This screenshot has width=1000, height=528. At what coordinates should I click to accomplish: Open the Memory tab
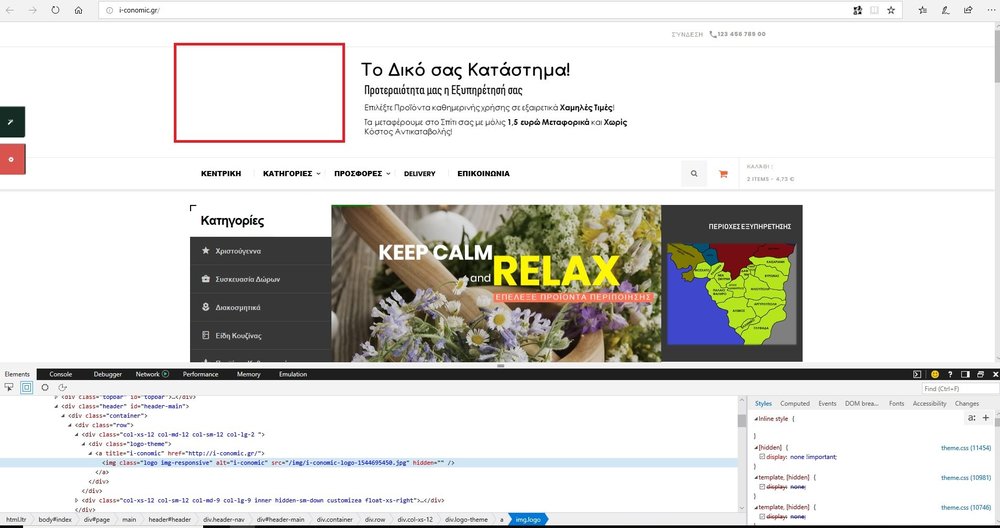click(249, 374)
